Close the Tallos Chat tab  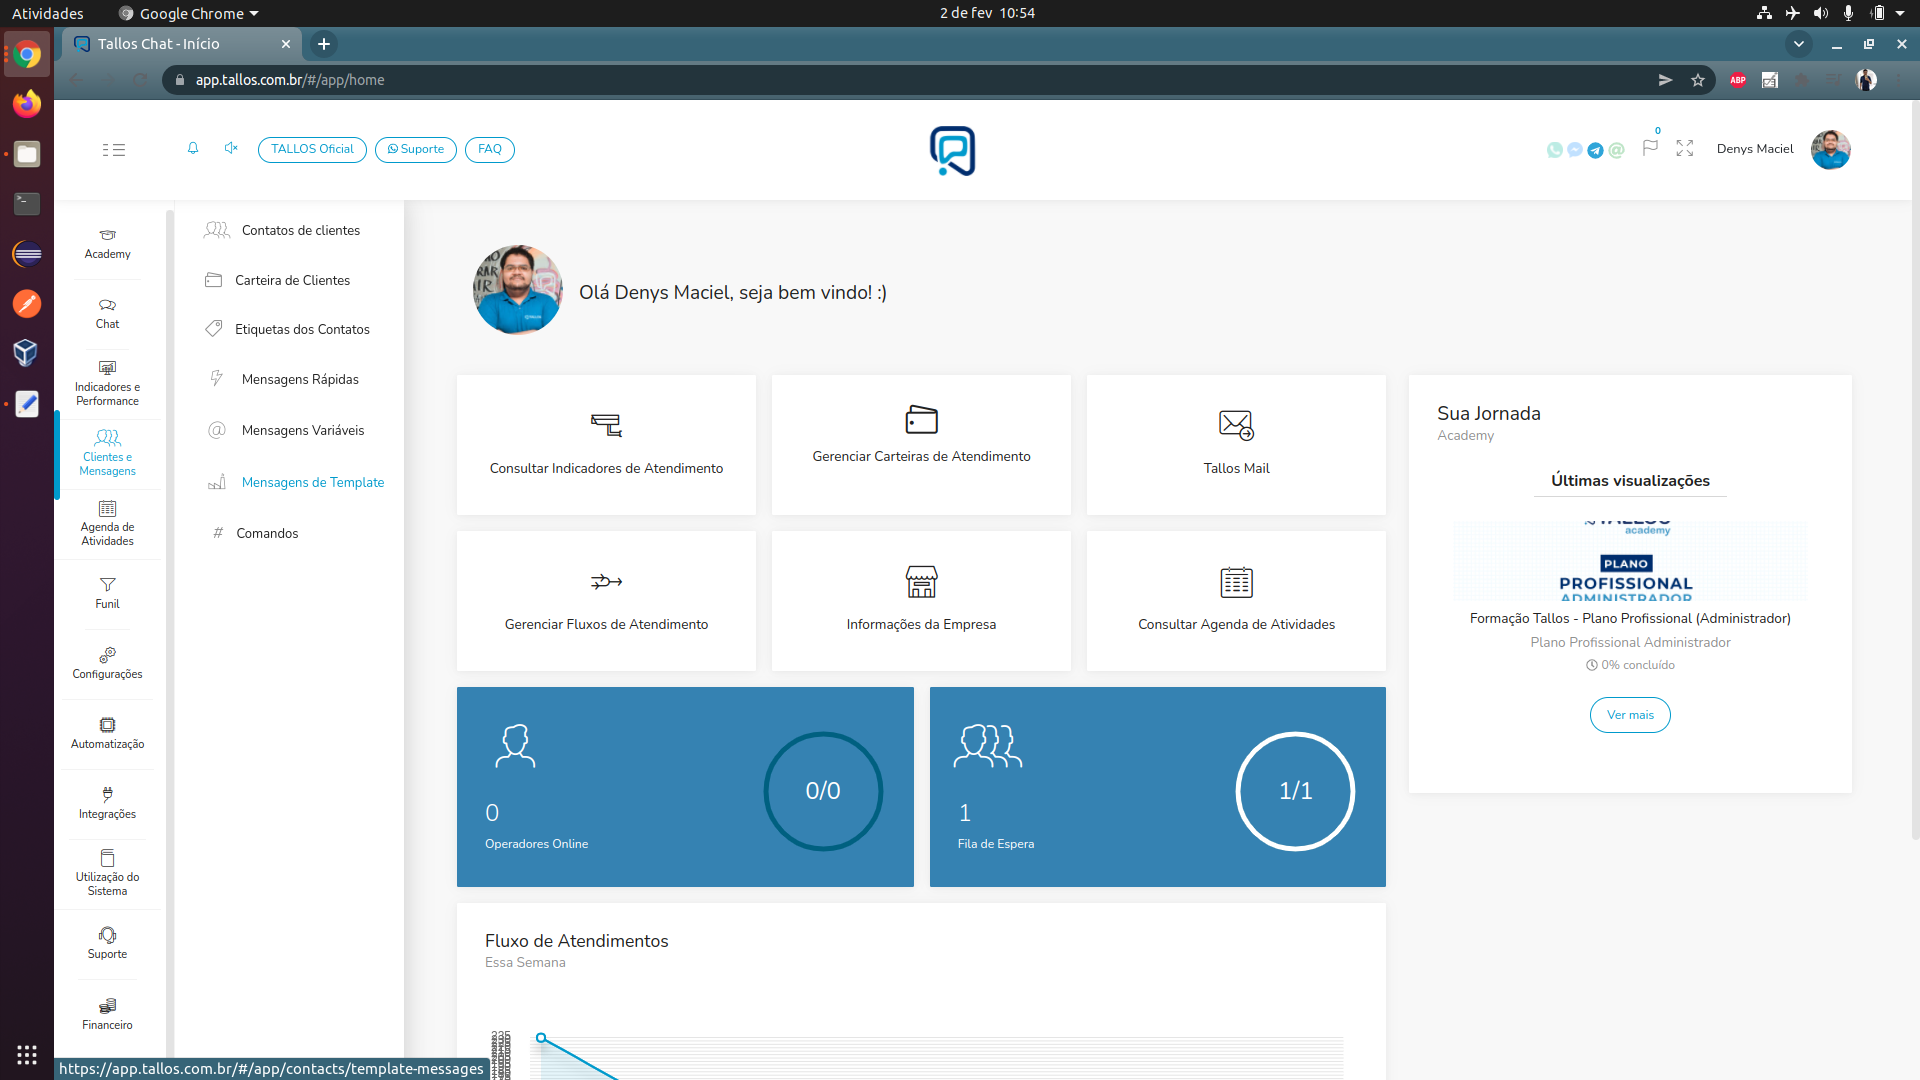pos(286,44)
